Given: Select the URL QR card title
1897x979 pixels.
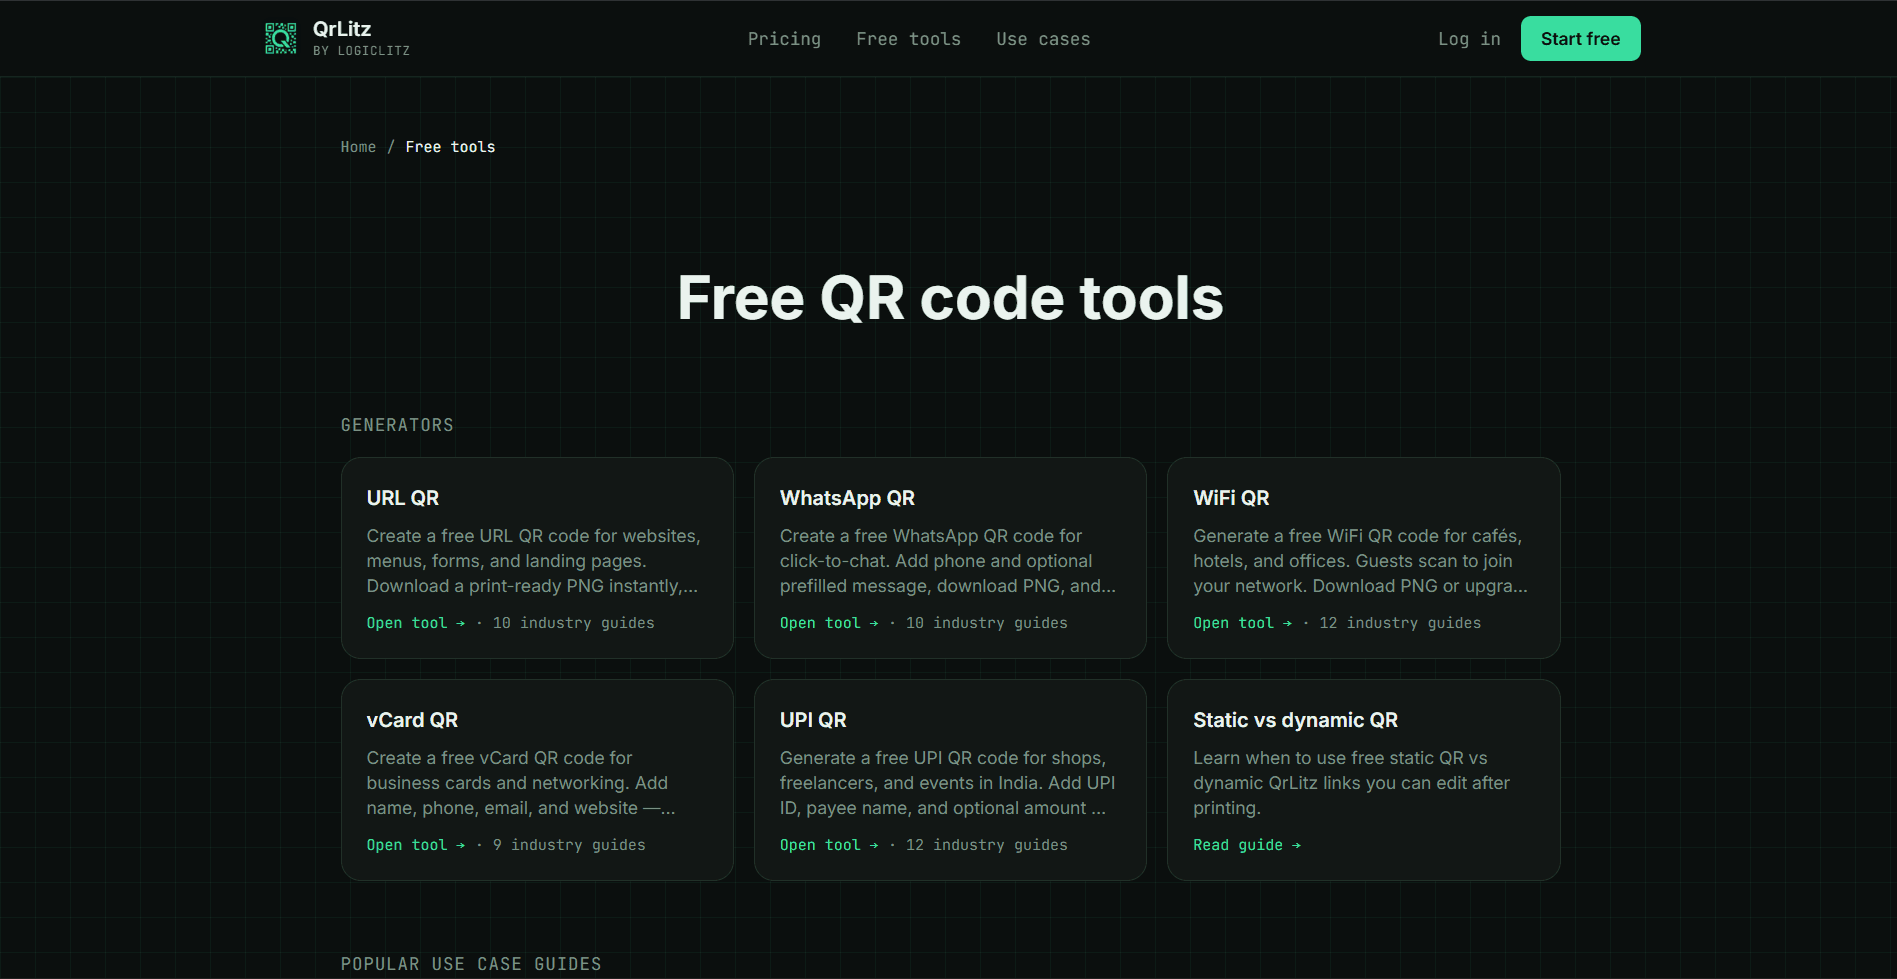Looking at the screenshot, I should pos(403,498).
